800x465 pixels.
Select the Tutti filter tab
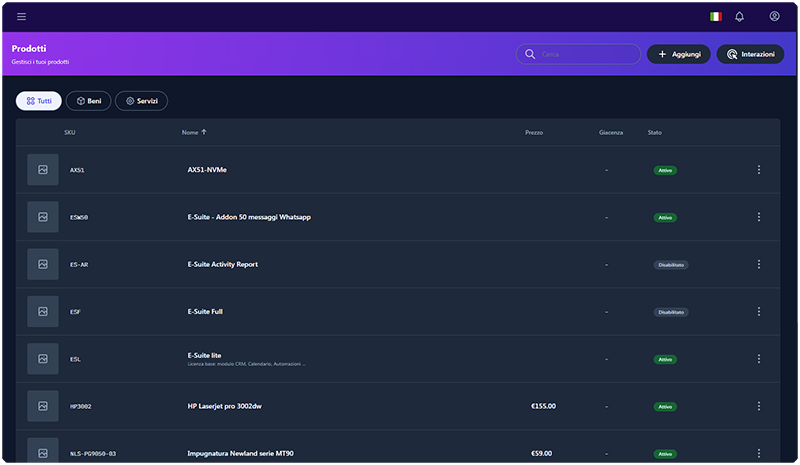[39, 101]
